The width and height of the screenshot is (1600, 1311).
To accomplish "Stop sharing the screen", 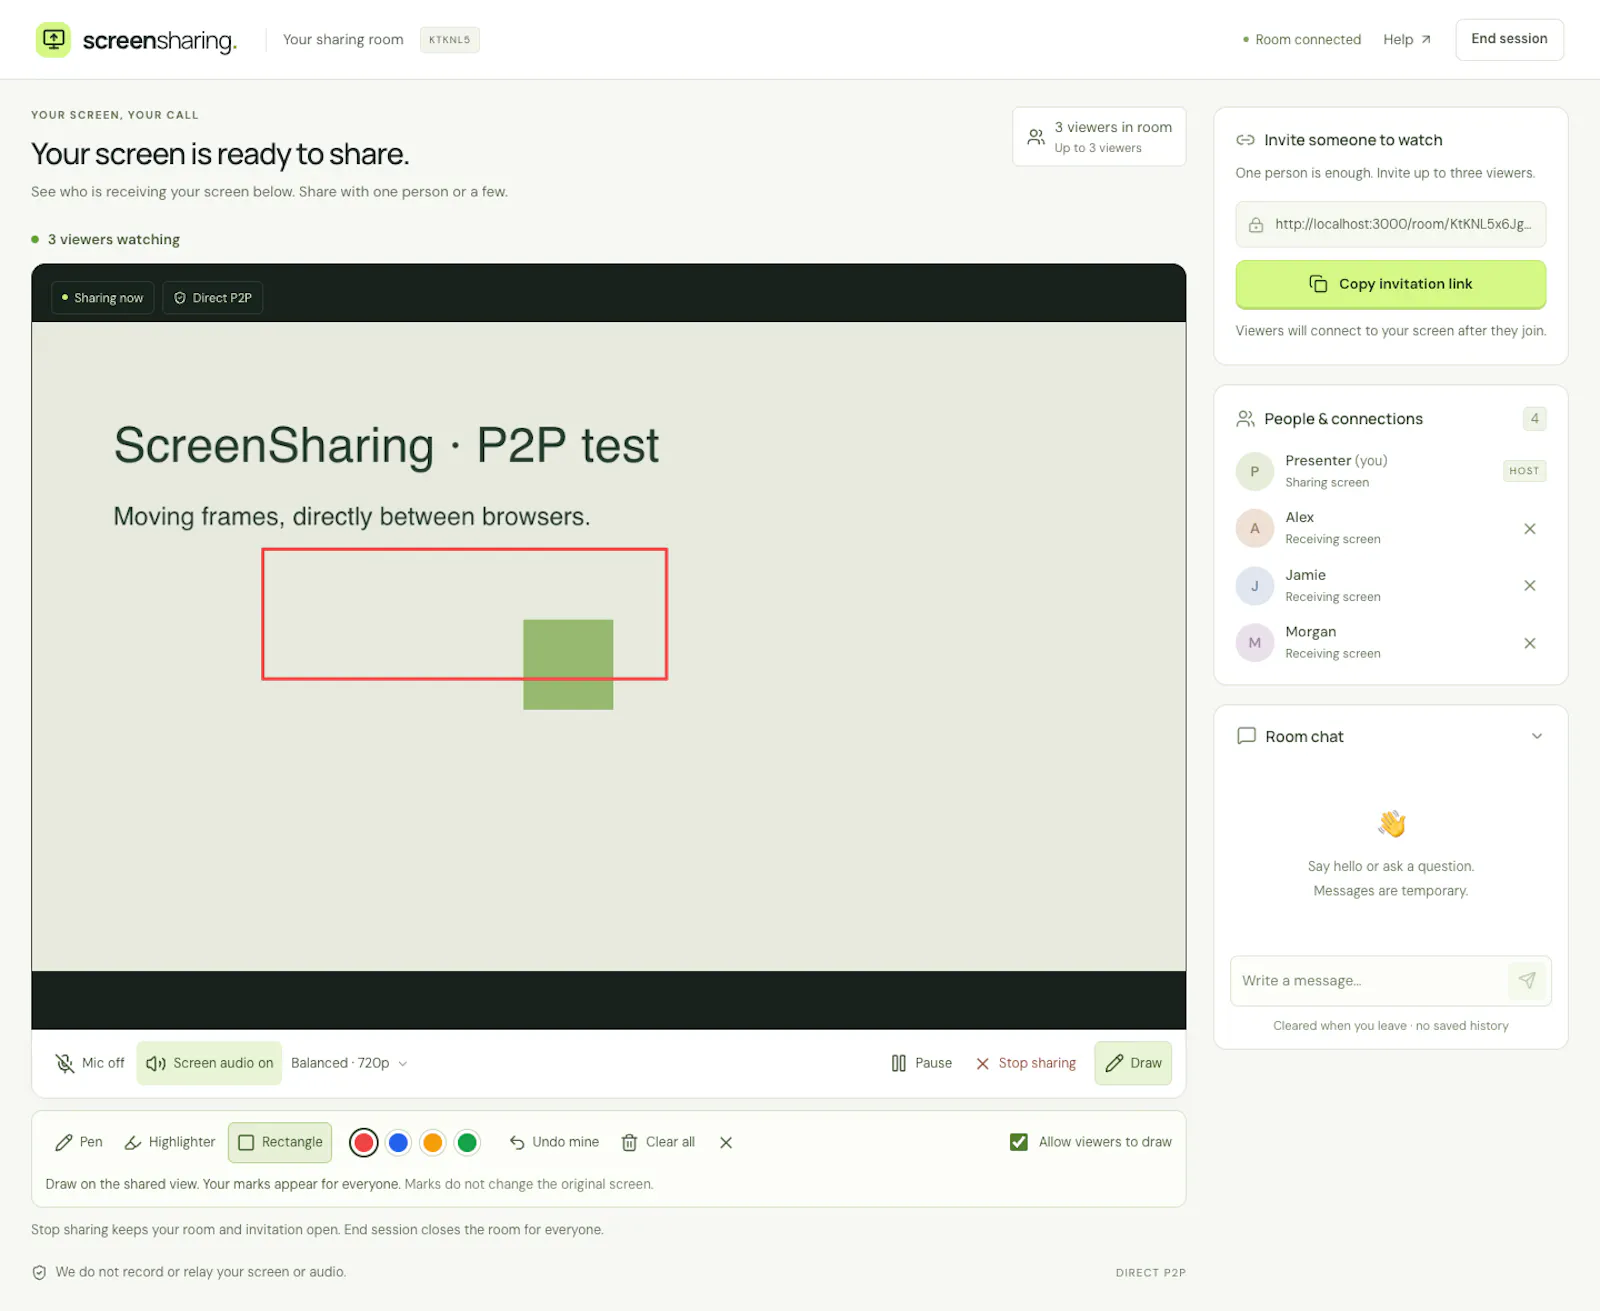I will [1026, 1063].
